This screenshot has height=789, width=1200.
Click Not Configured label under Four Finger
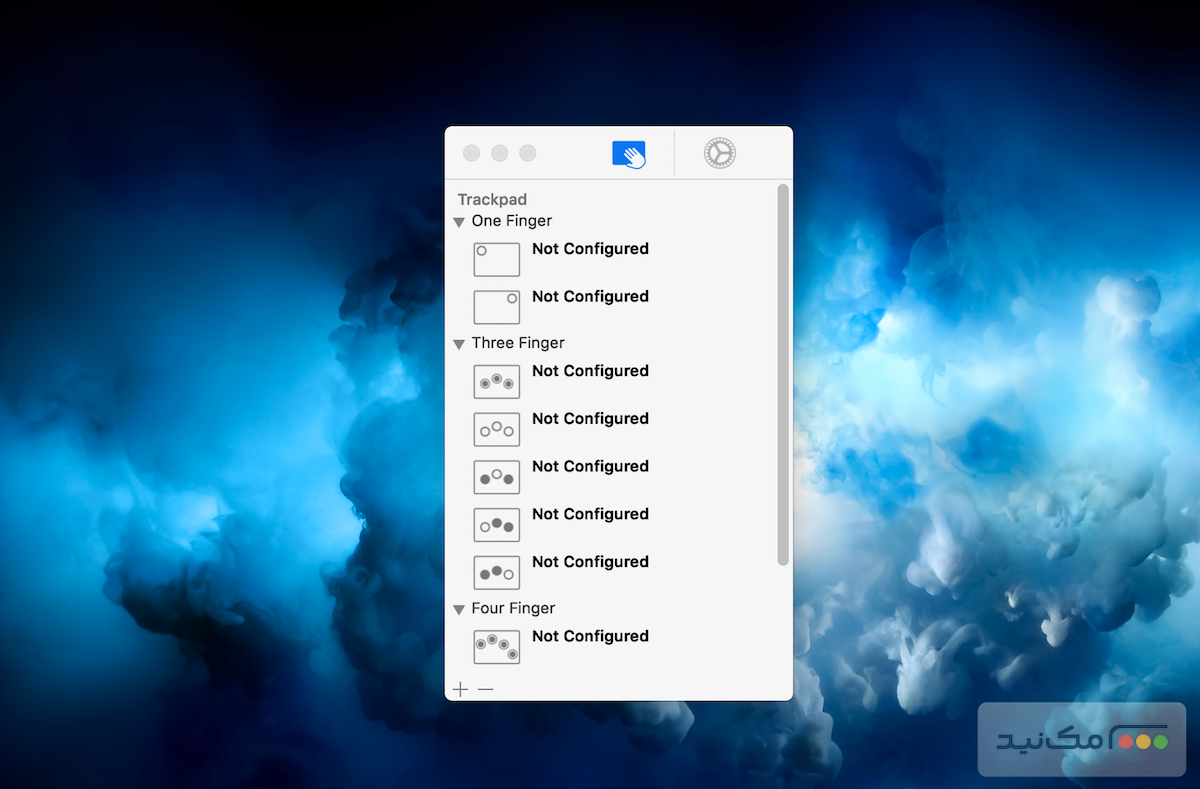tap(590, 636)
